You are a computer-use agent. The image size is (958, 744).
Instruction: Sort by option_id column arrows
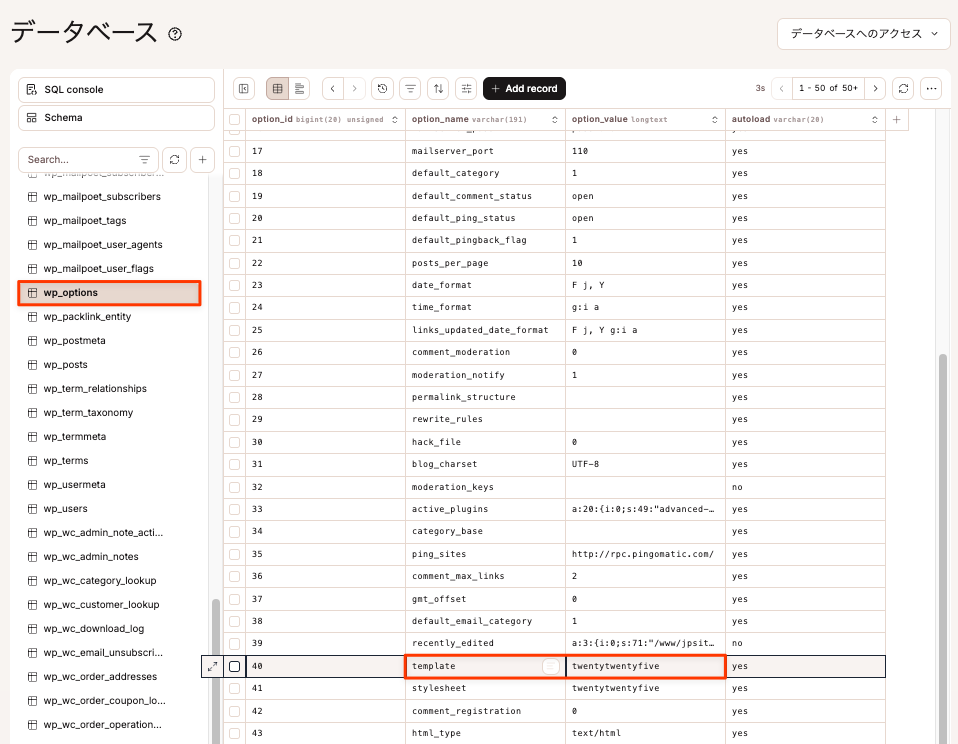point(395,120)
